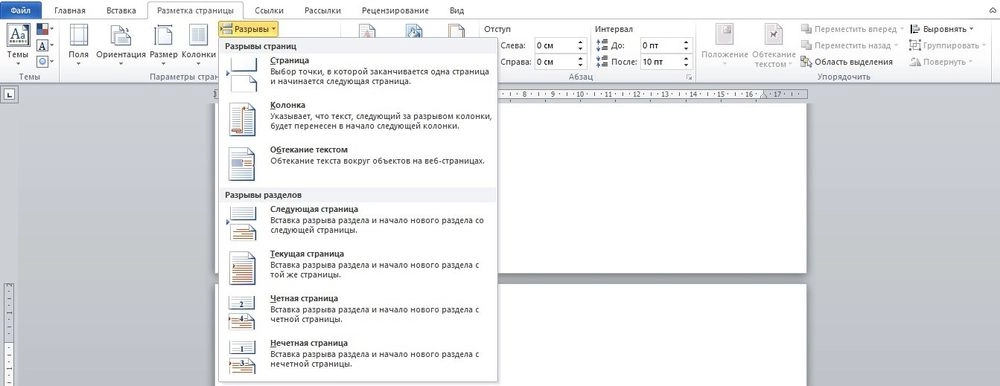Viewport: 1000px width, 386px height.
Task: Open the Выровнять align dropdown
Action: click(941, 29)
